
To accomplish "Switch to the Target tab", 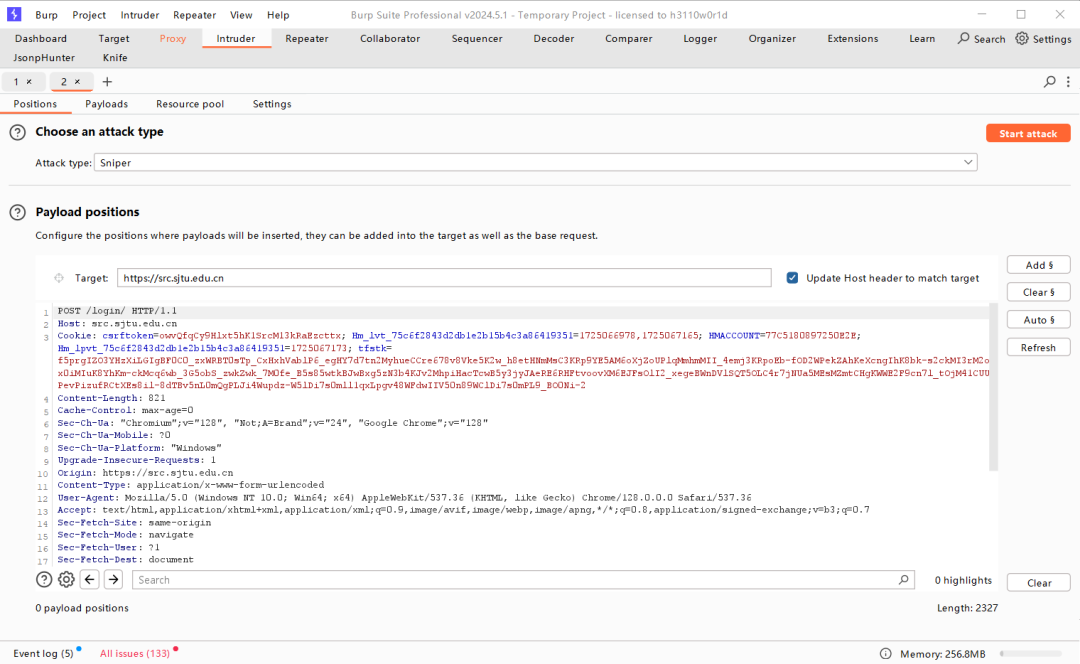I will [114, 39].
